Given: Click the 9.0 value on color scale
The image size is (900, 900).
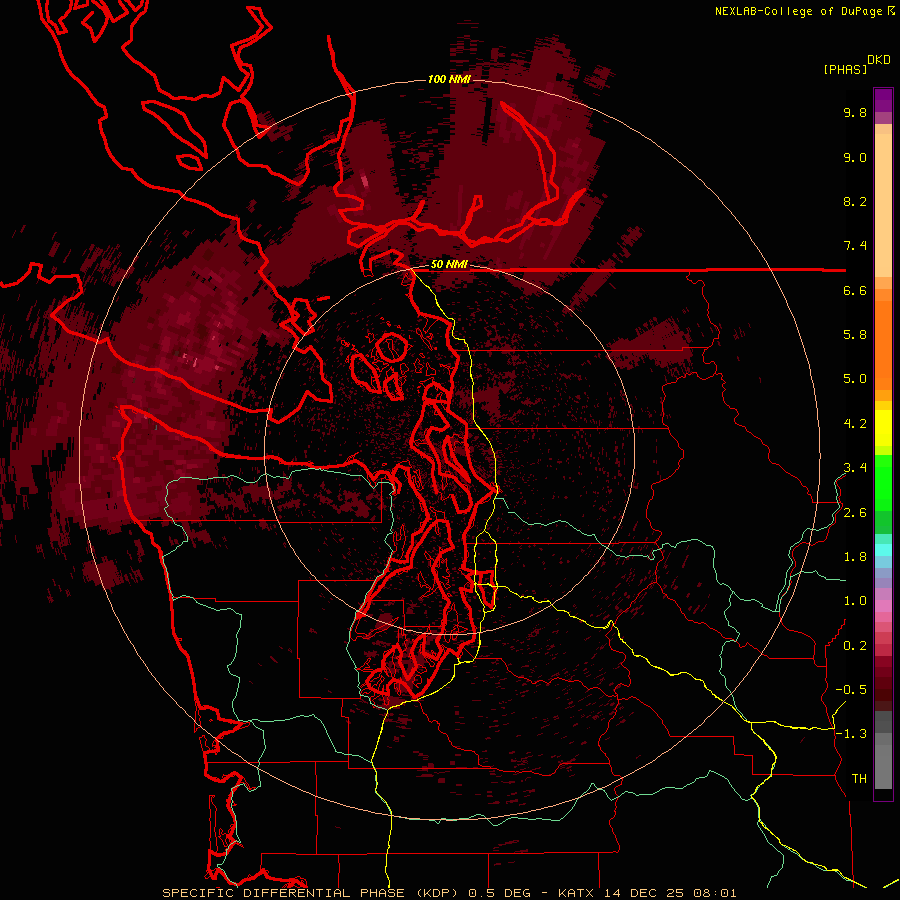Looking at the screenshot, I should (x=855, y=157).
